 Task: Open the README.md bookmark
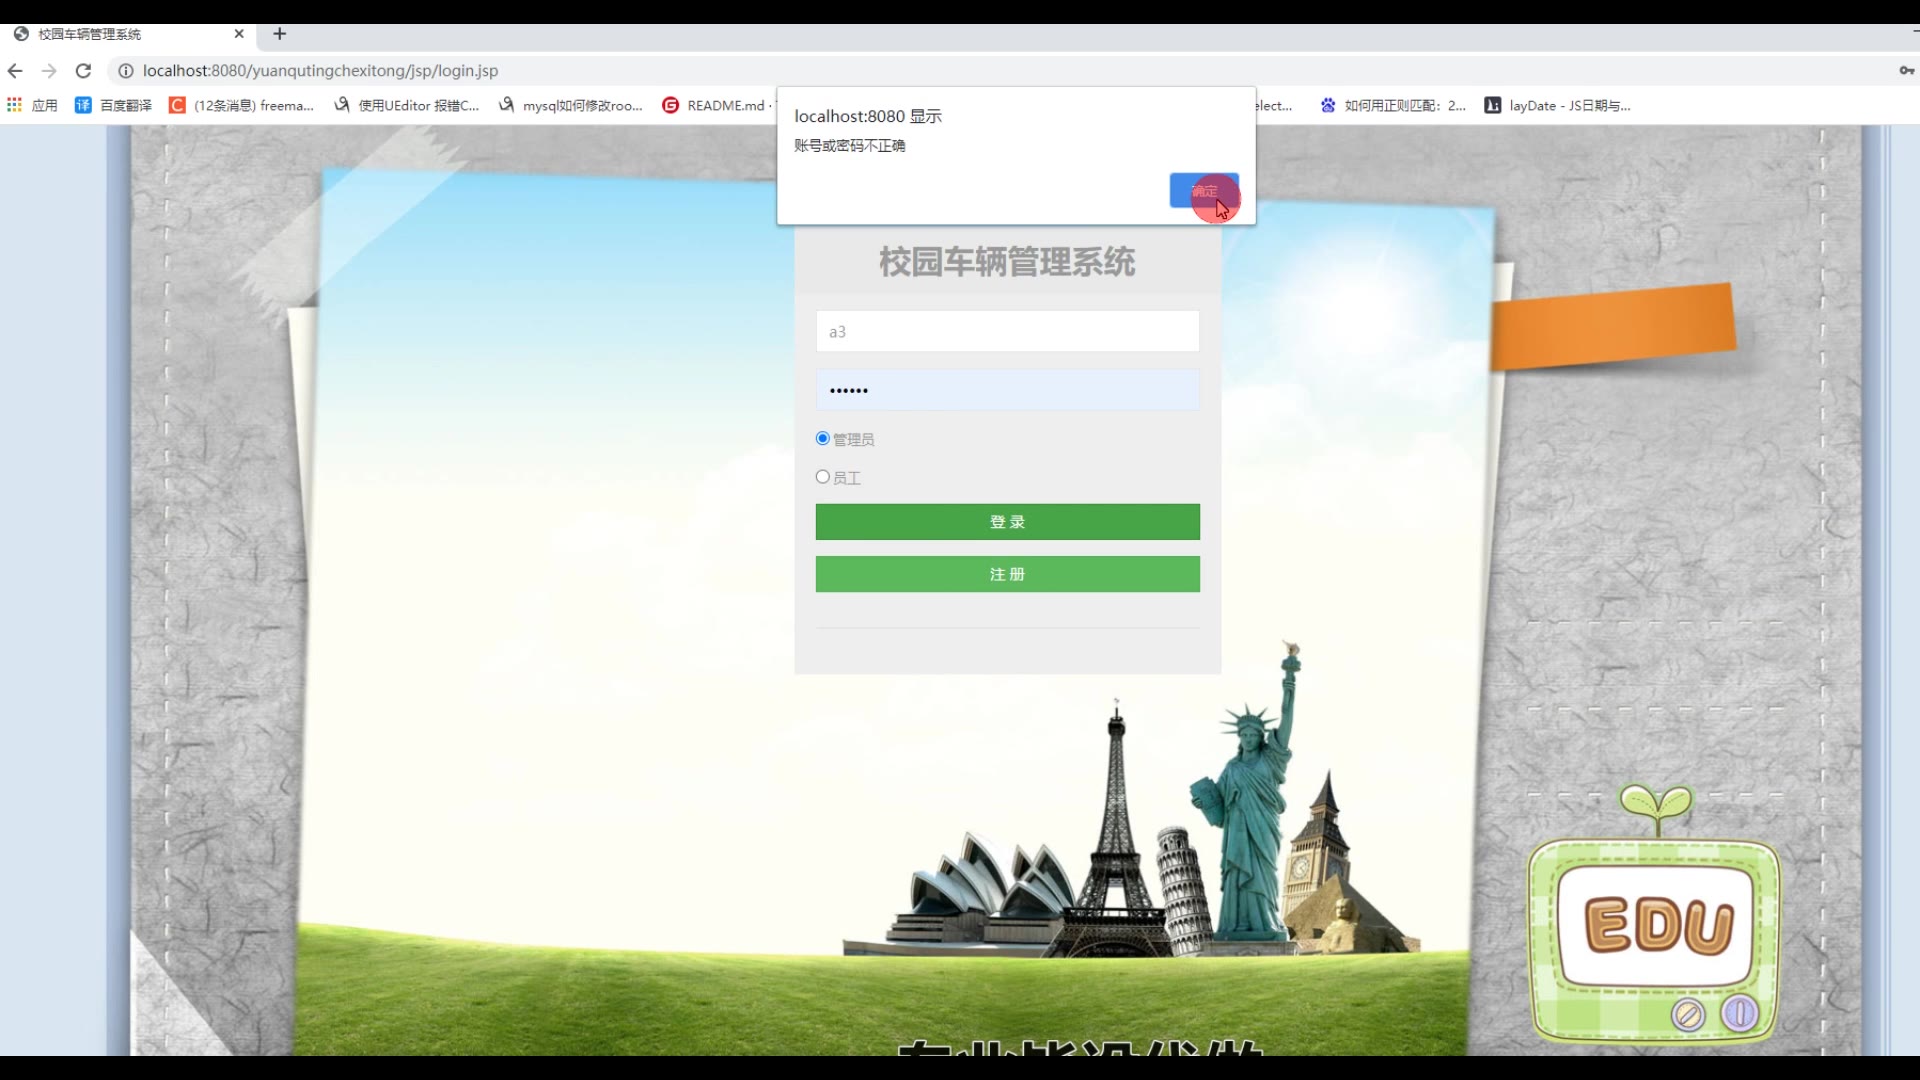[716, 105]
